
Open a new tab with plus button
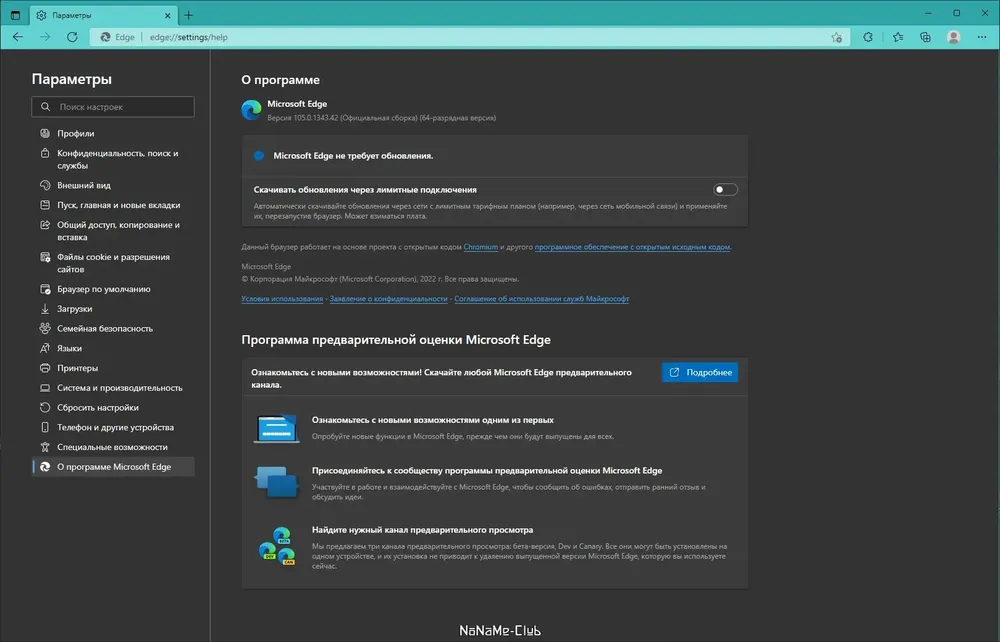click(189, 15)
